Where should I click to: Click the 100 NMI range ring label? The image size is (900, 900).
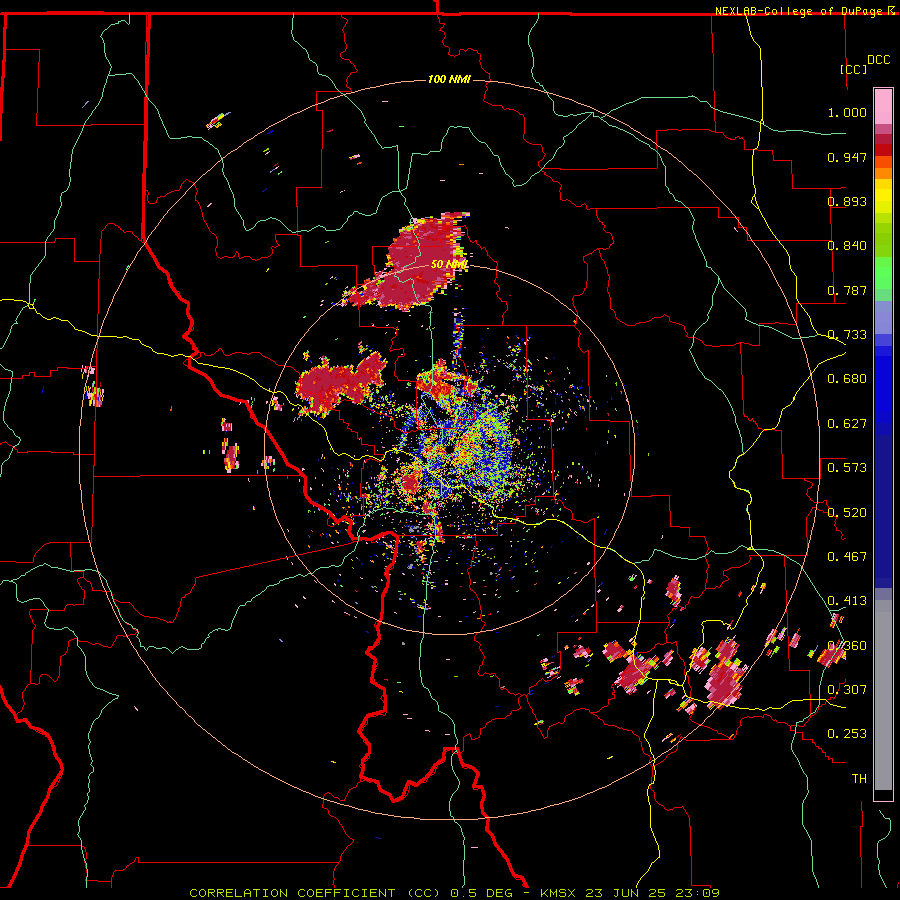449,79
